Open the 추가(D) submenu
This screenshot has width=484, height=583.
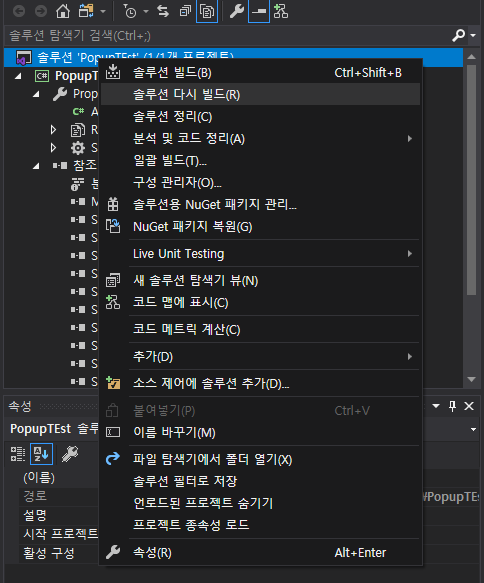(260, 357)
